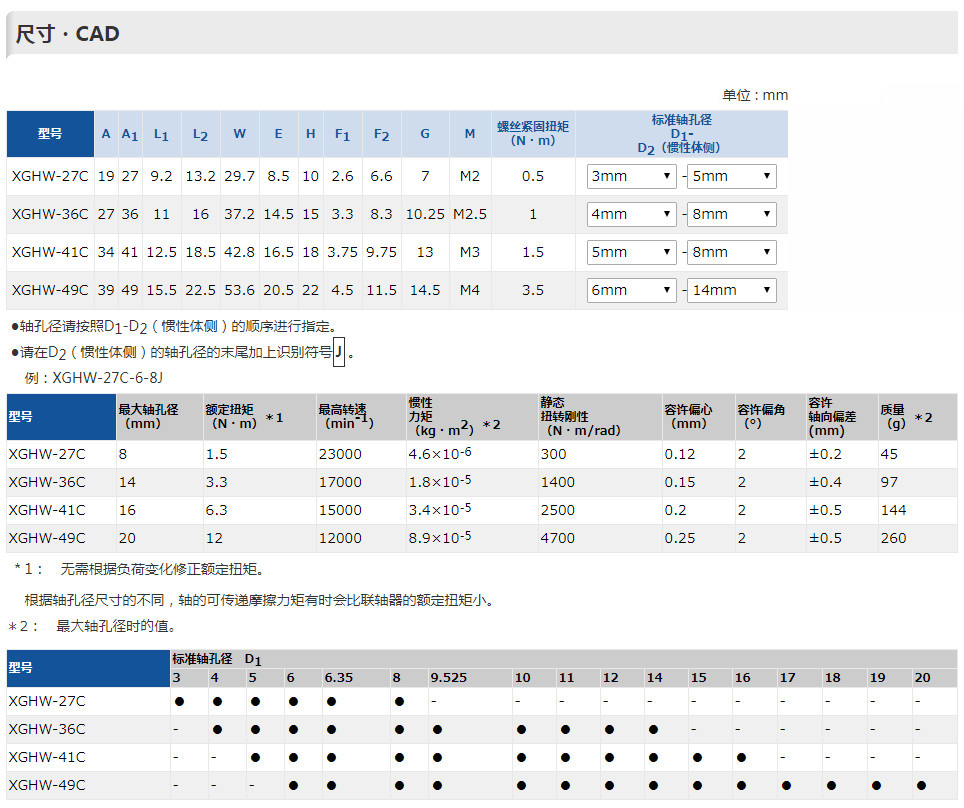Viewport: 964px width, 808px height.
Task: Click the 螺丝紧固扭矩 column header
Action: (532, 133)
